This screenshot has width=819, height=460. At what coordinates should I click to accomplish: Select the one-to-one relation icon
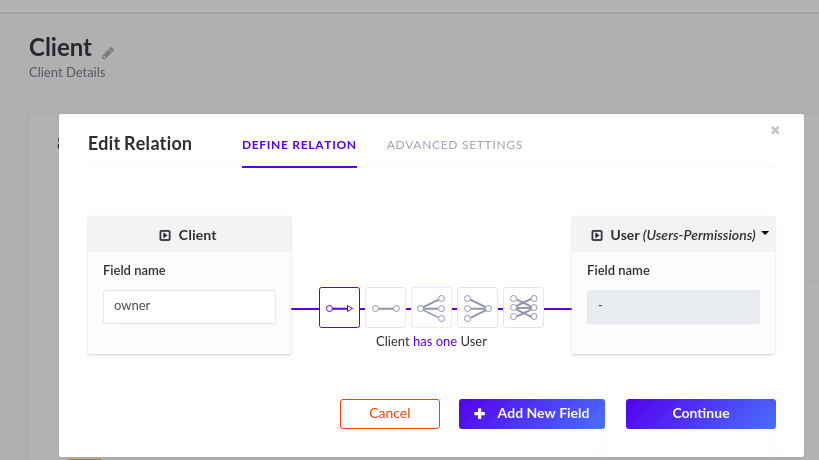tap(385, 308)
